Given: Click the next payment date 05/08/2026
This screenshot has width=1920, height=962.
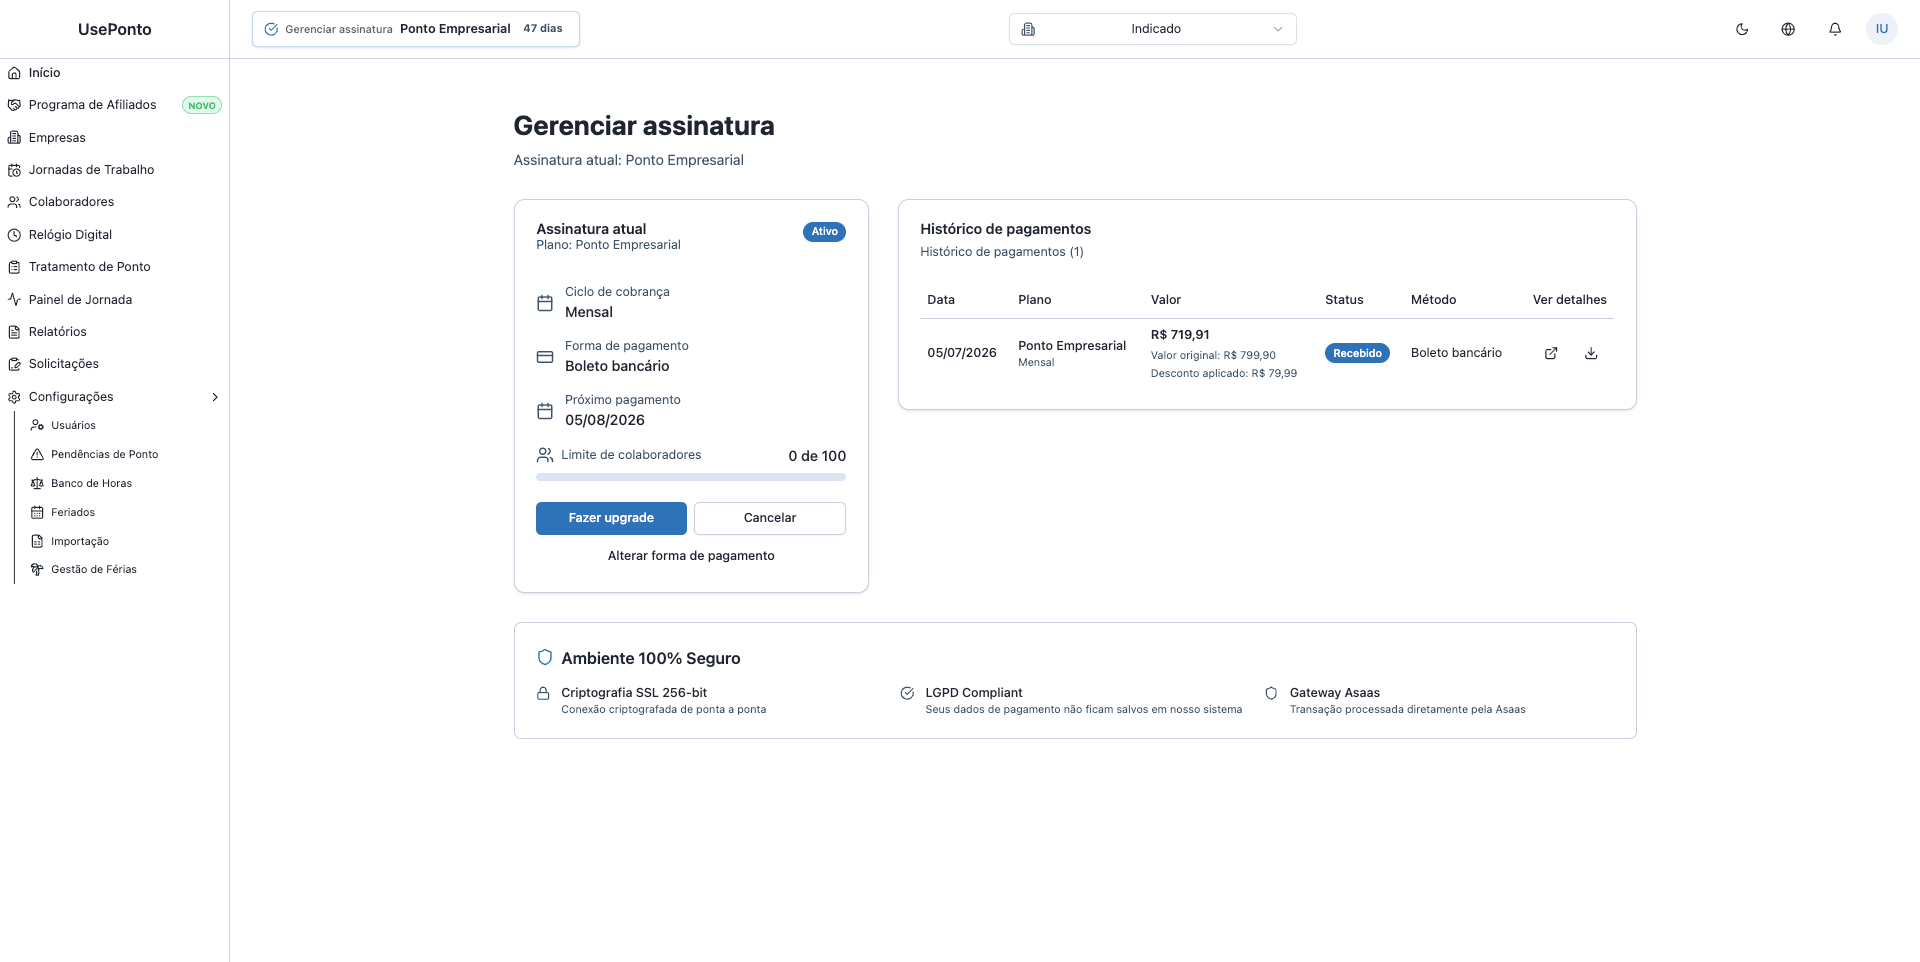Looking at the screenshot, I should pyautogui.click(x=605, y=420).
